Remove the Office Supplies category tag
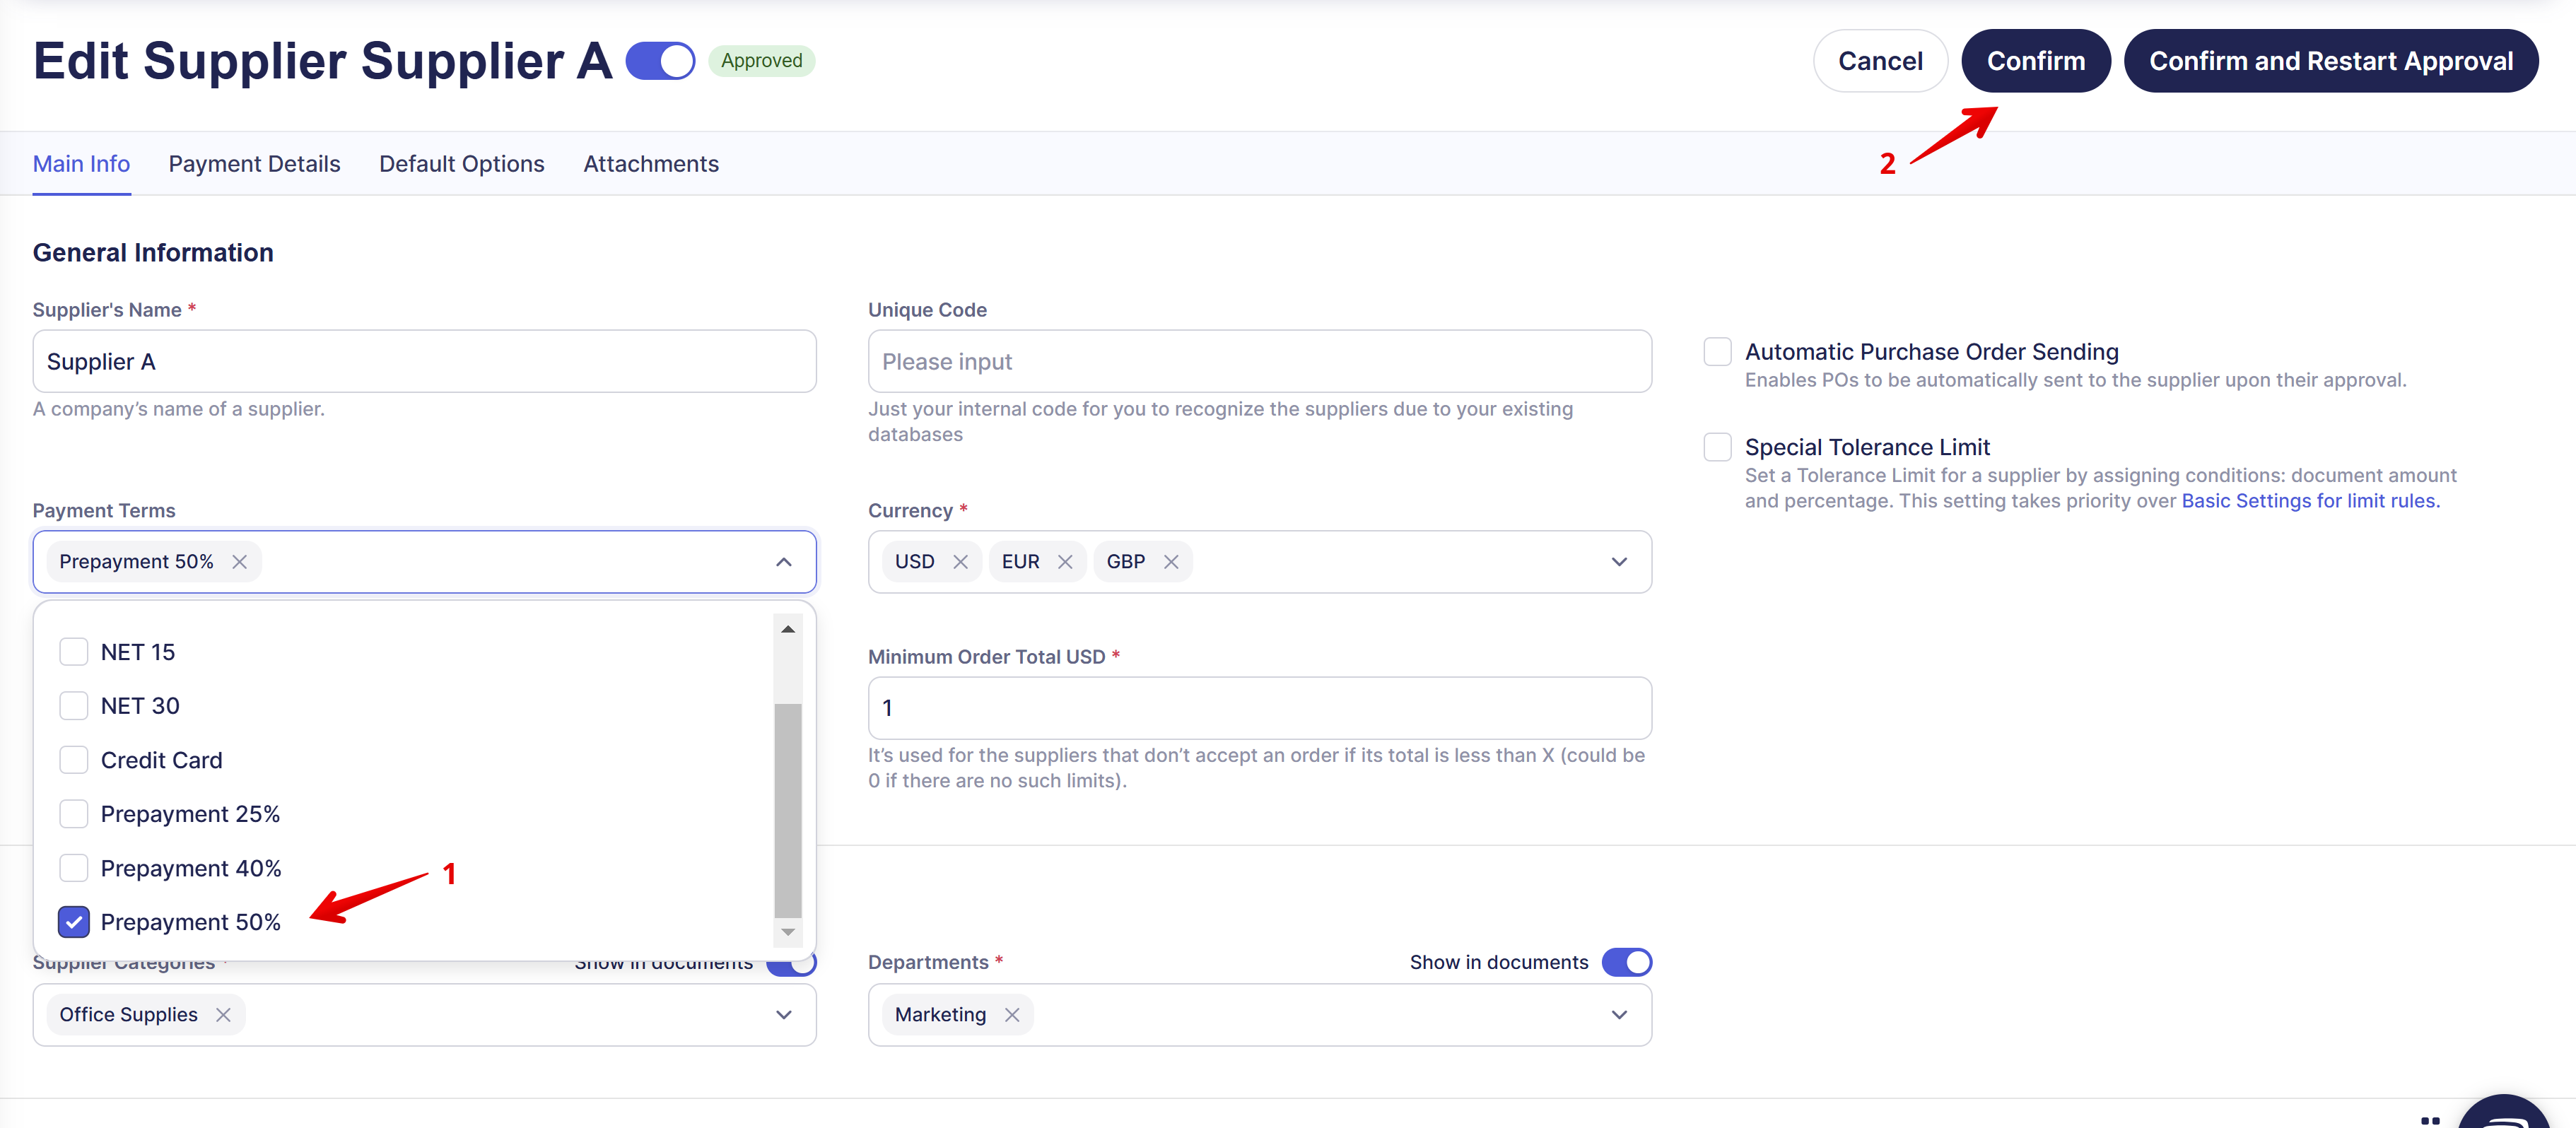 point(223,1015)
